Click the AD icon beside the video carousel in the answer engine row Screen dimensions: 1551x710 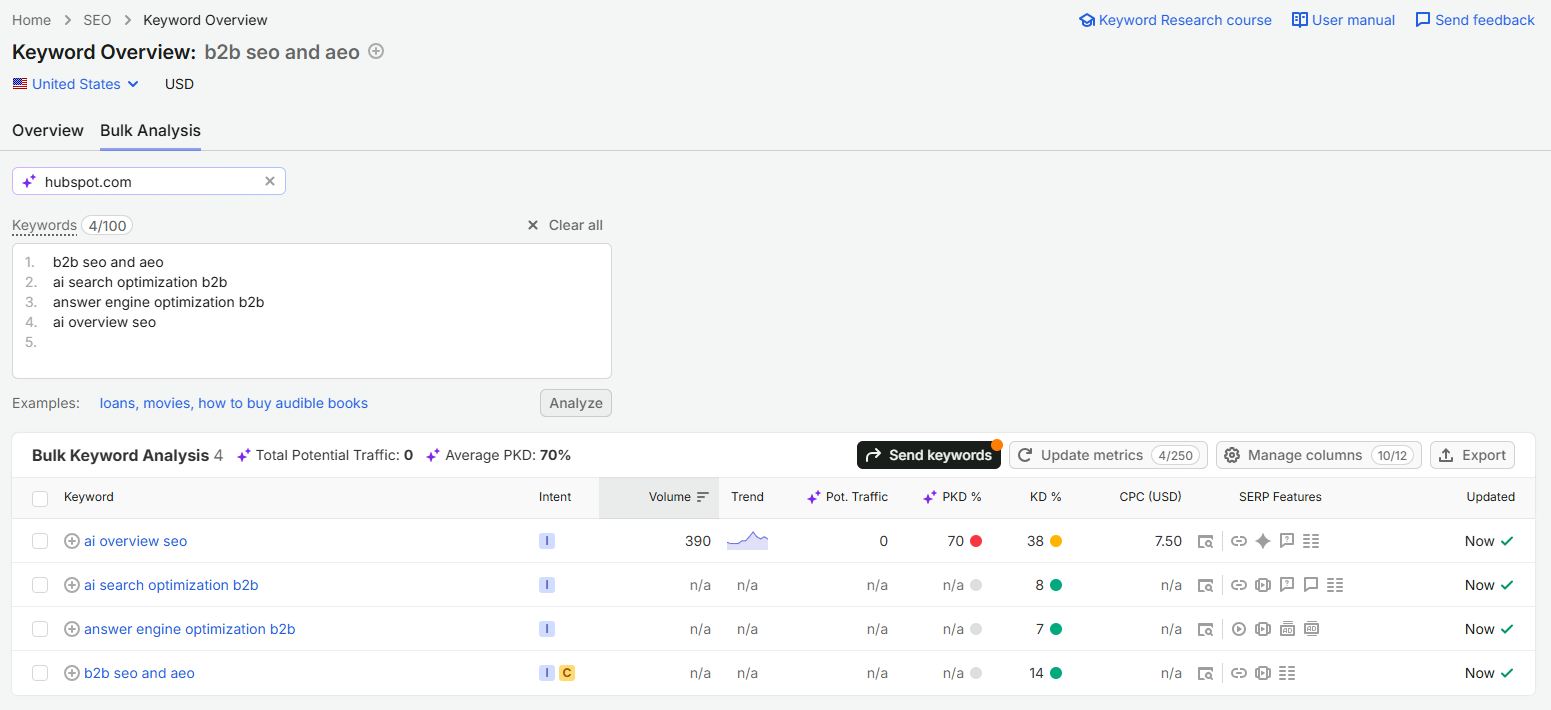click(x=1287, y=629)
